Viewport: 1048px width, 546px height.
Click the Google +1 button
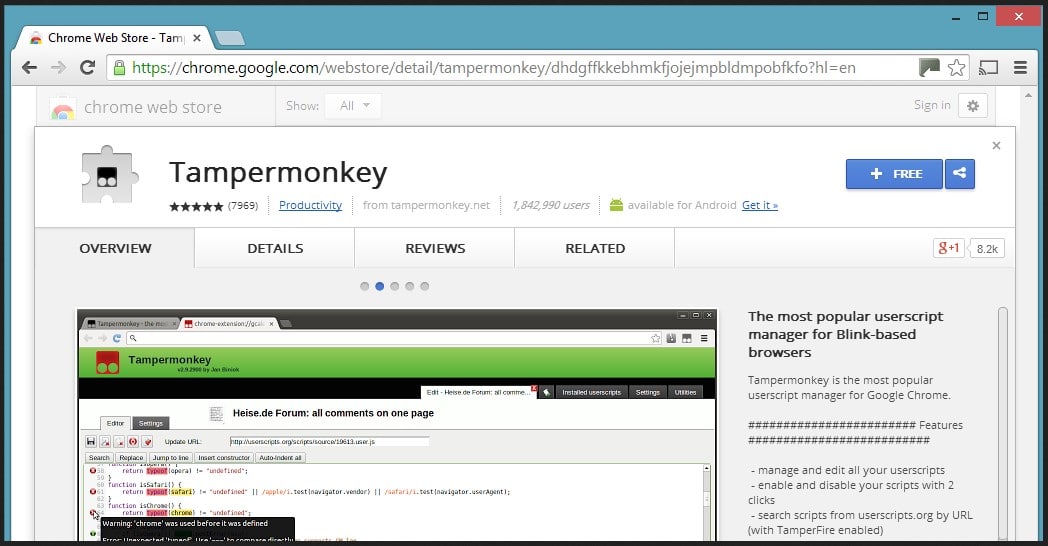coord(948,248)
